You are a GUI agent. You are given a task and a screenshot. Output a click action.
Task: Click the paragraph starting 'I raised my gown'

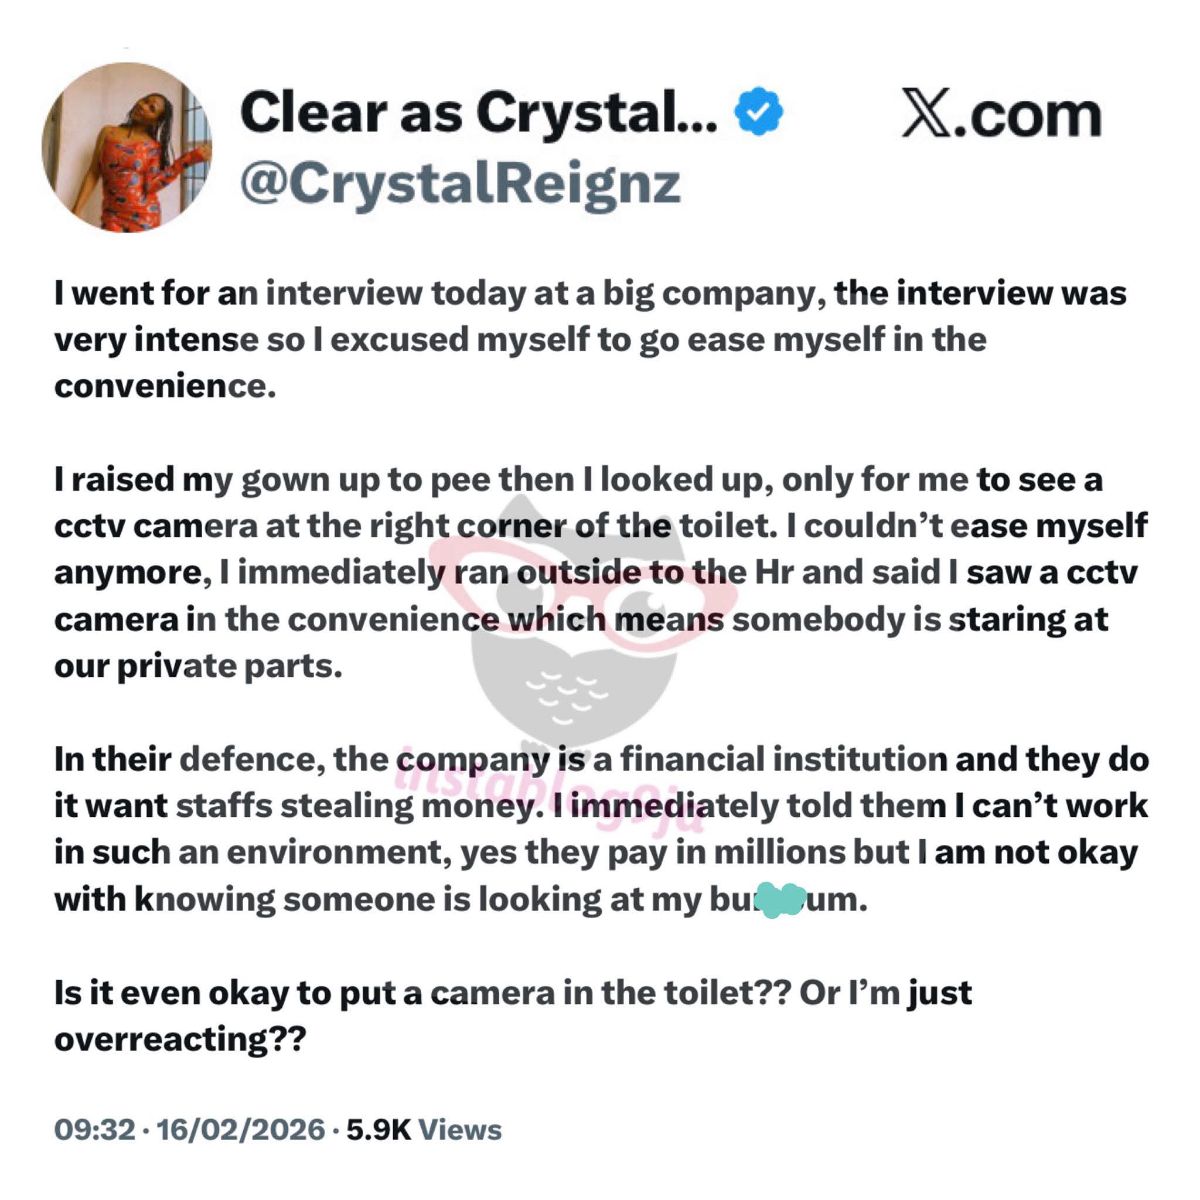pos(600,572)
